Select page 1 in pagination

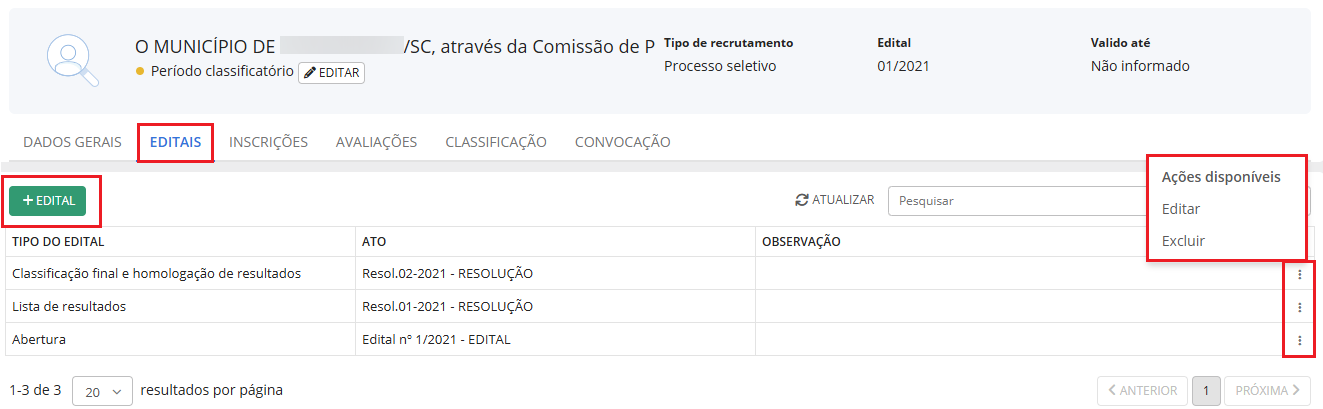[x=1206, y=390]
